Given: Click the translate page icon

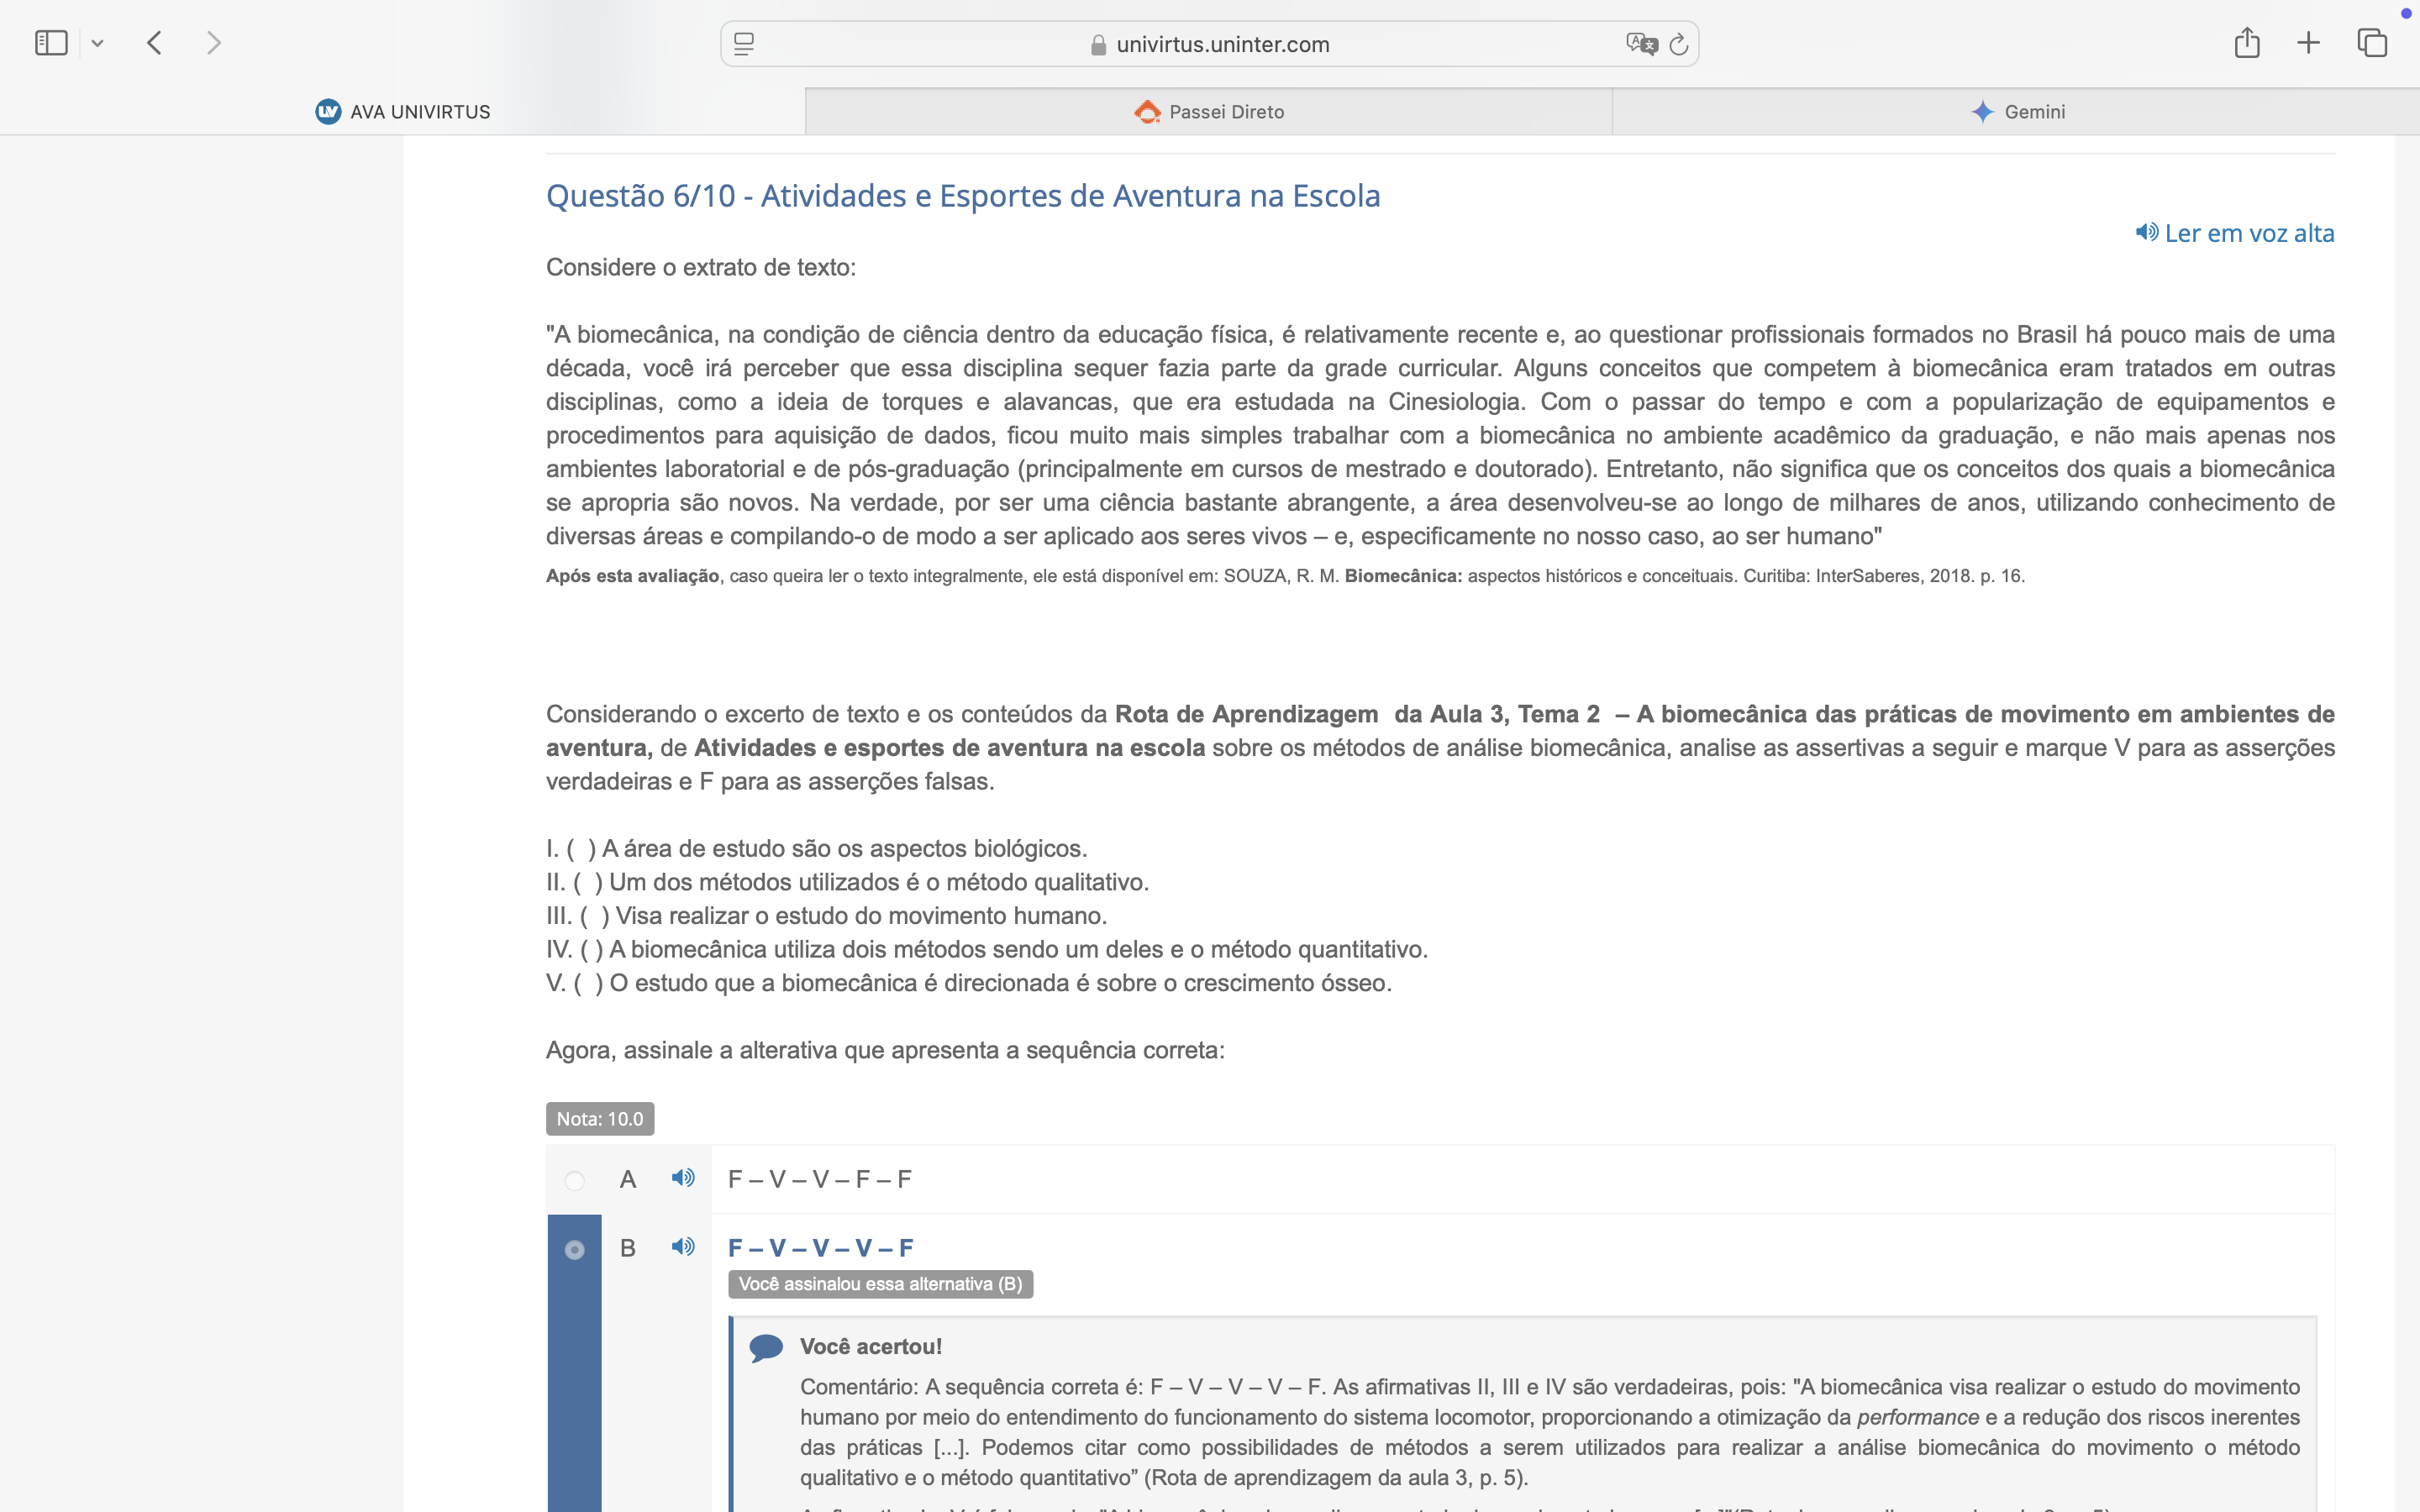Looking at the screenshot, I should tap(1640, 44).
